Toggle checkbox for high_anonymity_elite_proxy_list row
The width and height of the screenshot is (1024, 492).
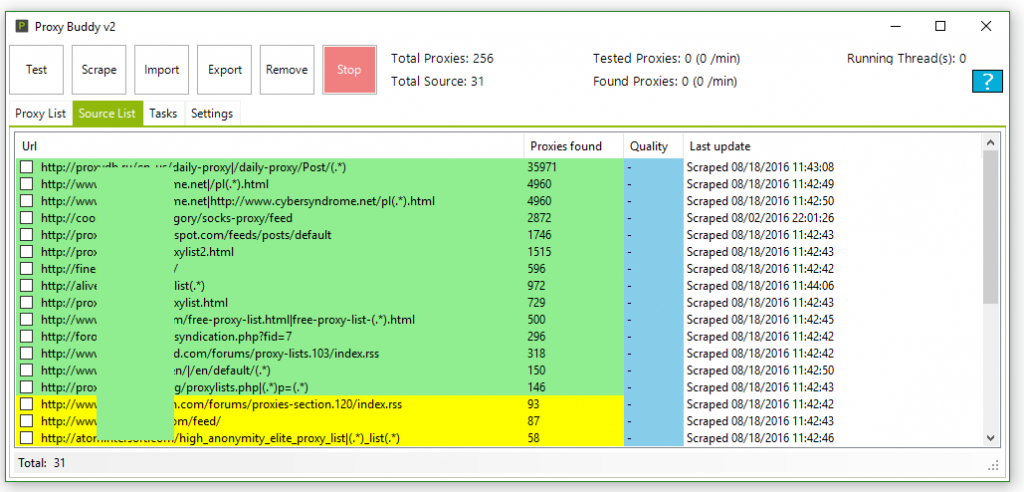27,438
